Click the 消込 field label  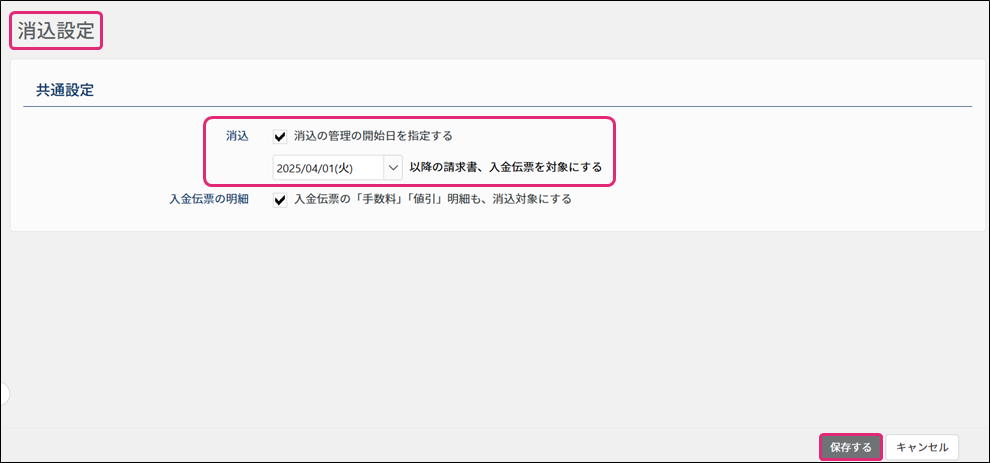pyautogui.click(x=237, y=136)
